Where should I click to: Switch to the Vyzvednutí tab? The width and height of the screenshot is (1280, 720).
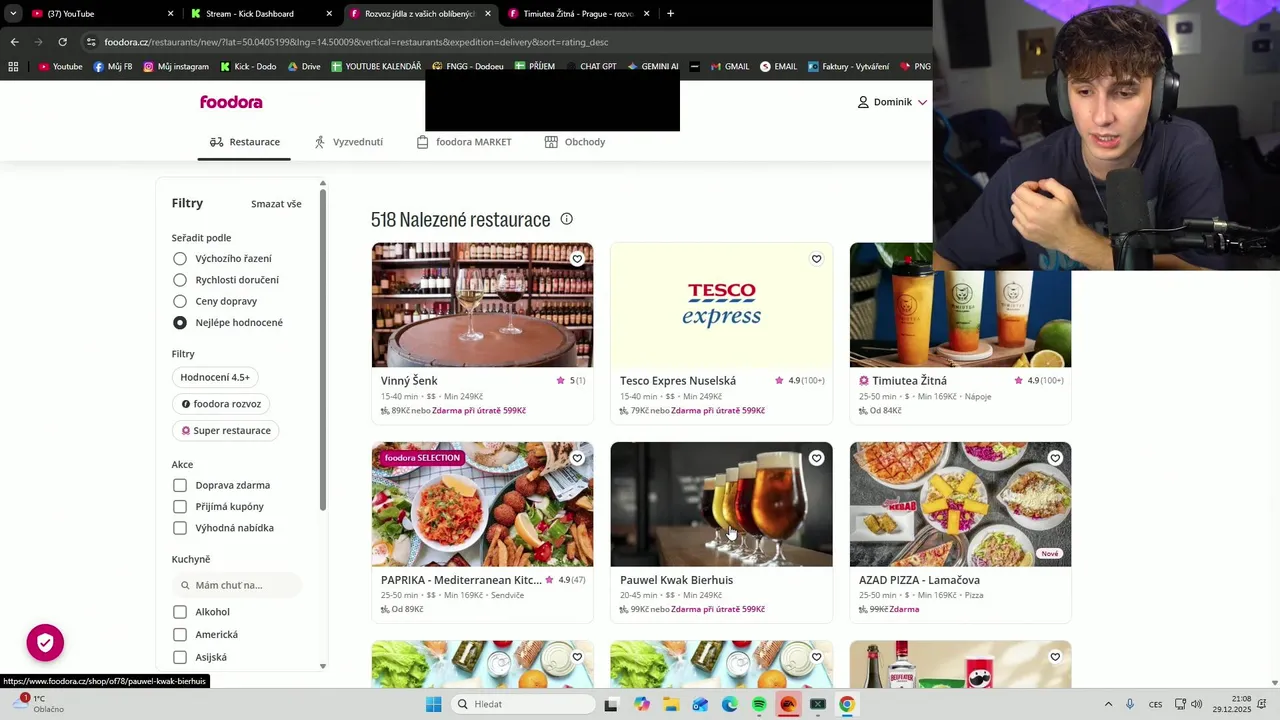(x=348, y=142)
